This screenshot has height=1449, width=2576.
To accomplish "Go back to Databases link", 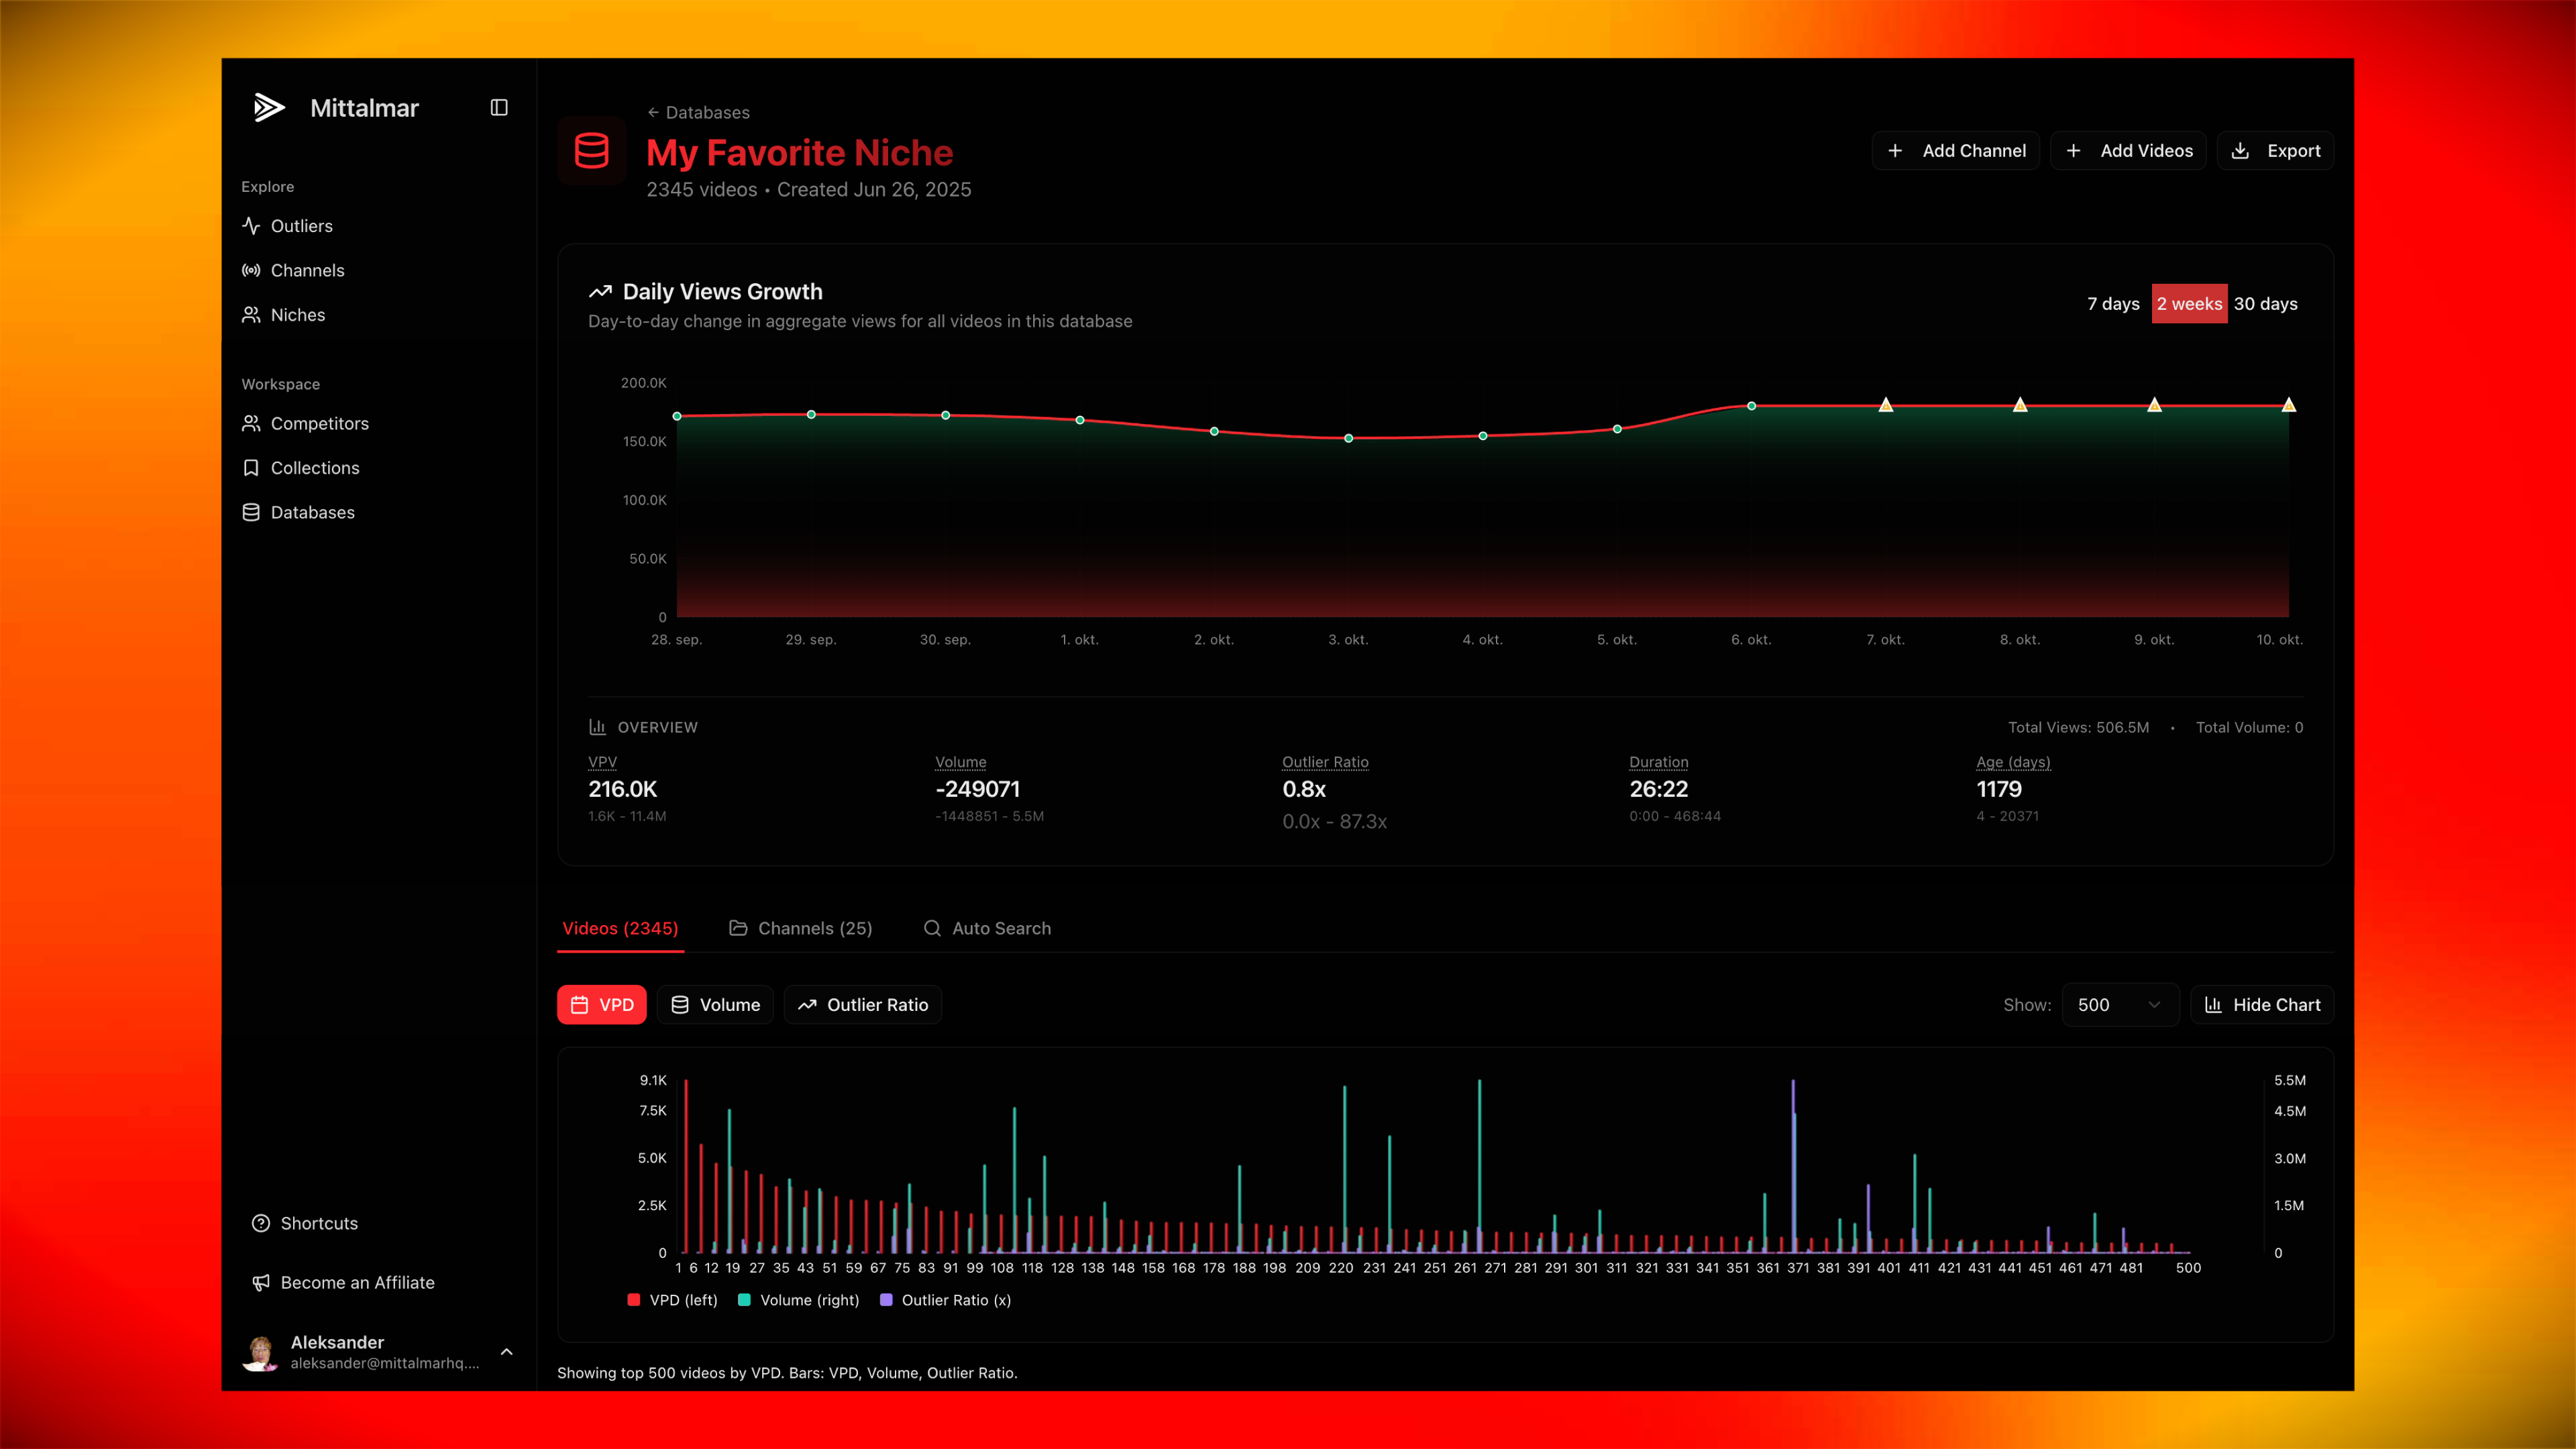I will click(698, 113).
